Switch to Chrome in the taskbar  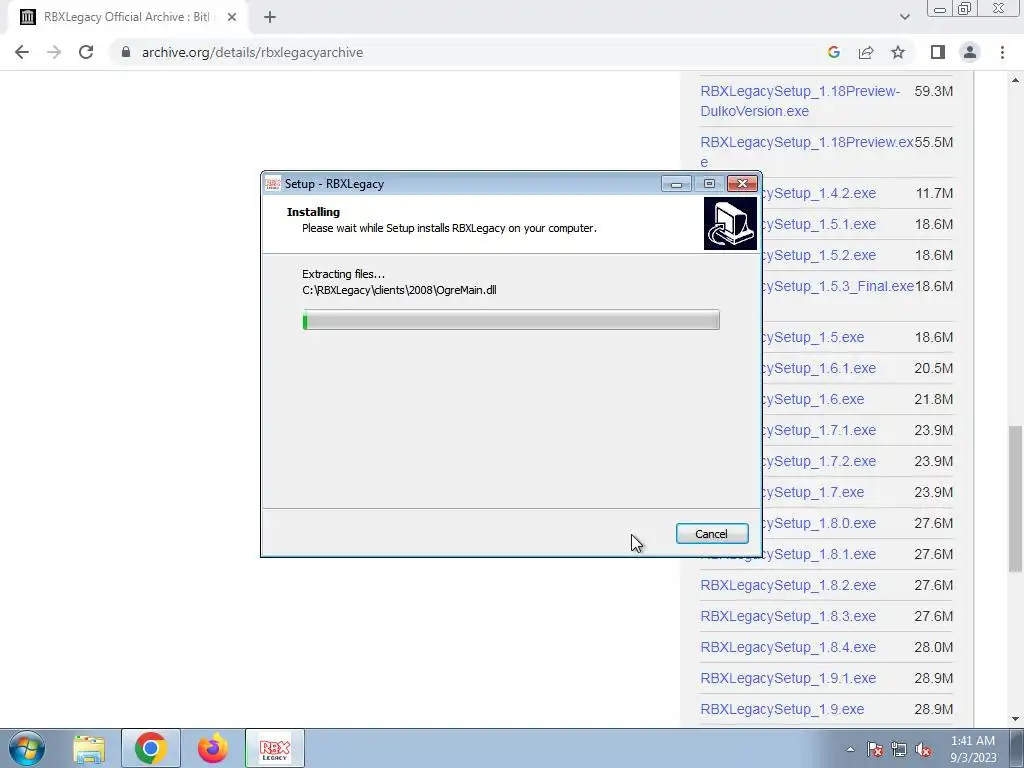151,748
